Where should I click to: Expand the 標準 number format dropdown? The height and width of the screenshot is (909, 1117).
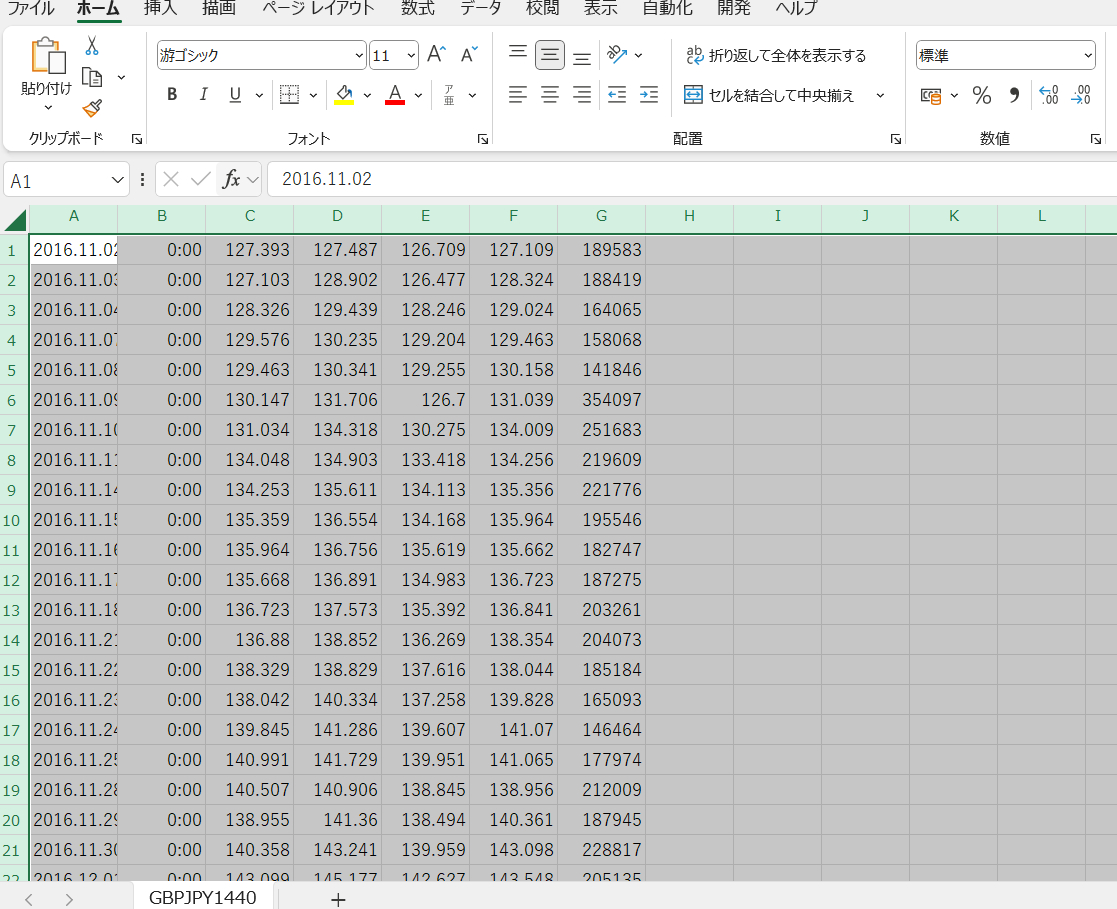pyautogui.click(x=1088, y=55)
